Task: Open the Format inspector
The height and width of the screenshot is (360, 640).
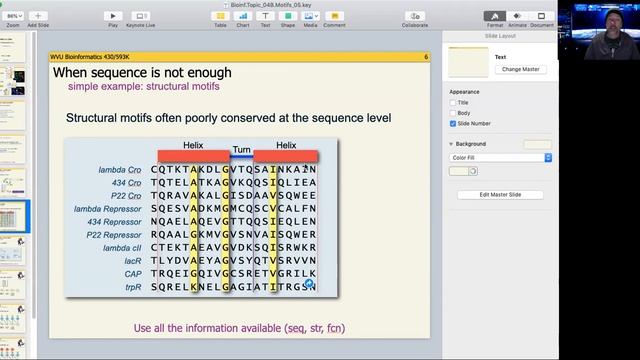Action: (x=495, y=16)
